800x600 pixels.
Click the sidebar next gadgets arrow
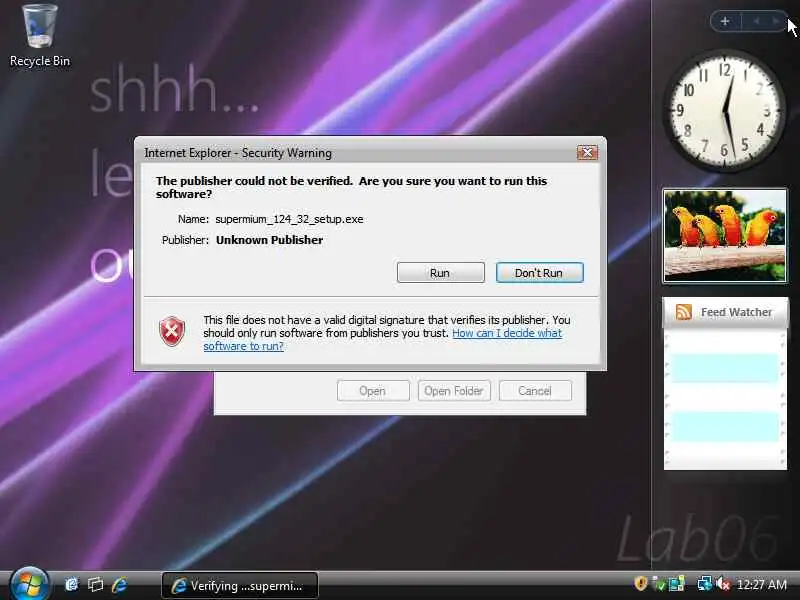tap(776, 21)
